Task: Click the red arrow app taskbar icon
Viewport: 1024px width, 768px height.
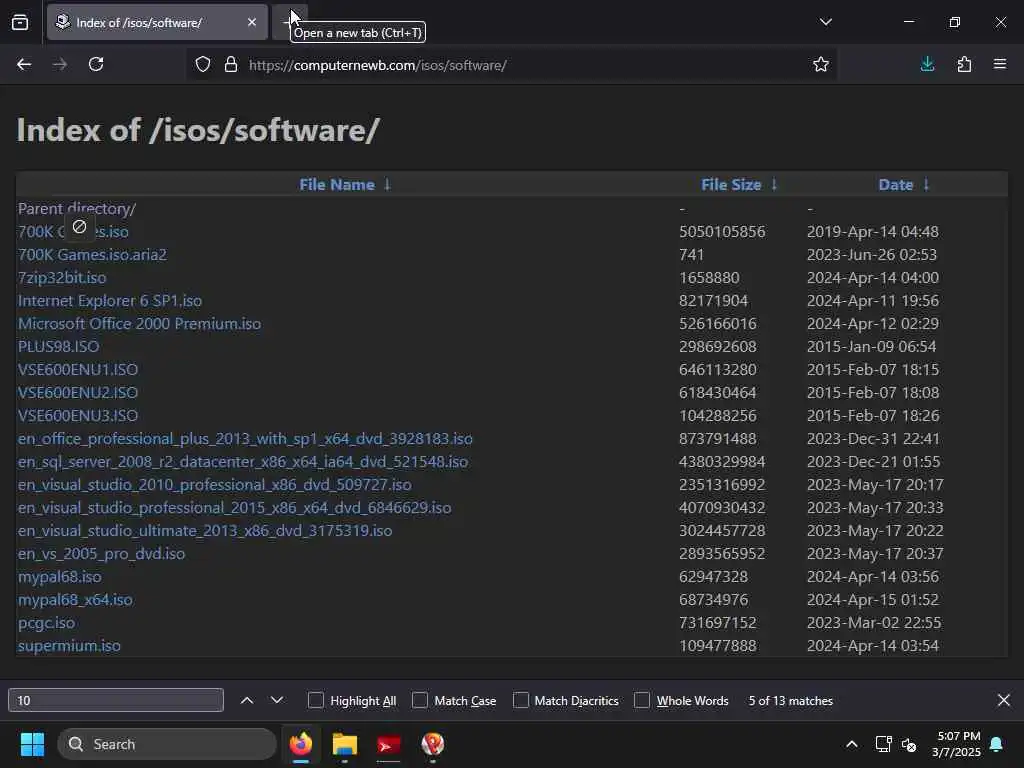Action: pos(389,744)
